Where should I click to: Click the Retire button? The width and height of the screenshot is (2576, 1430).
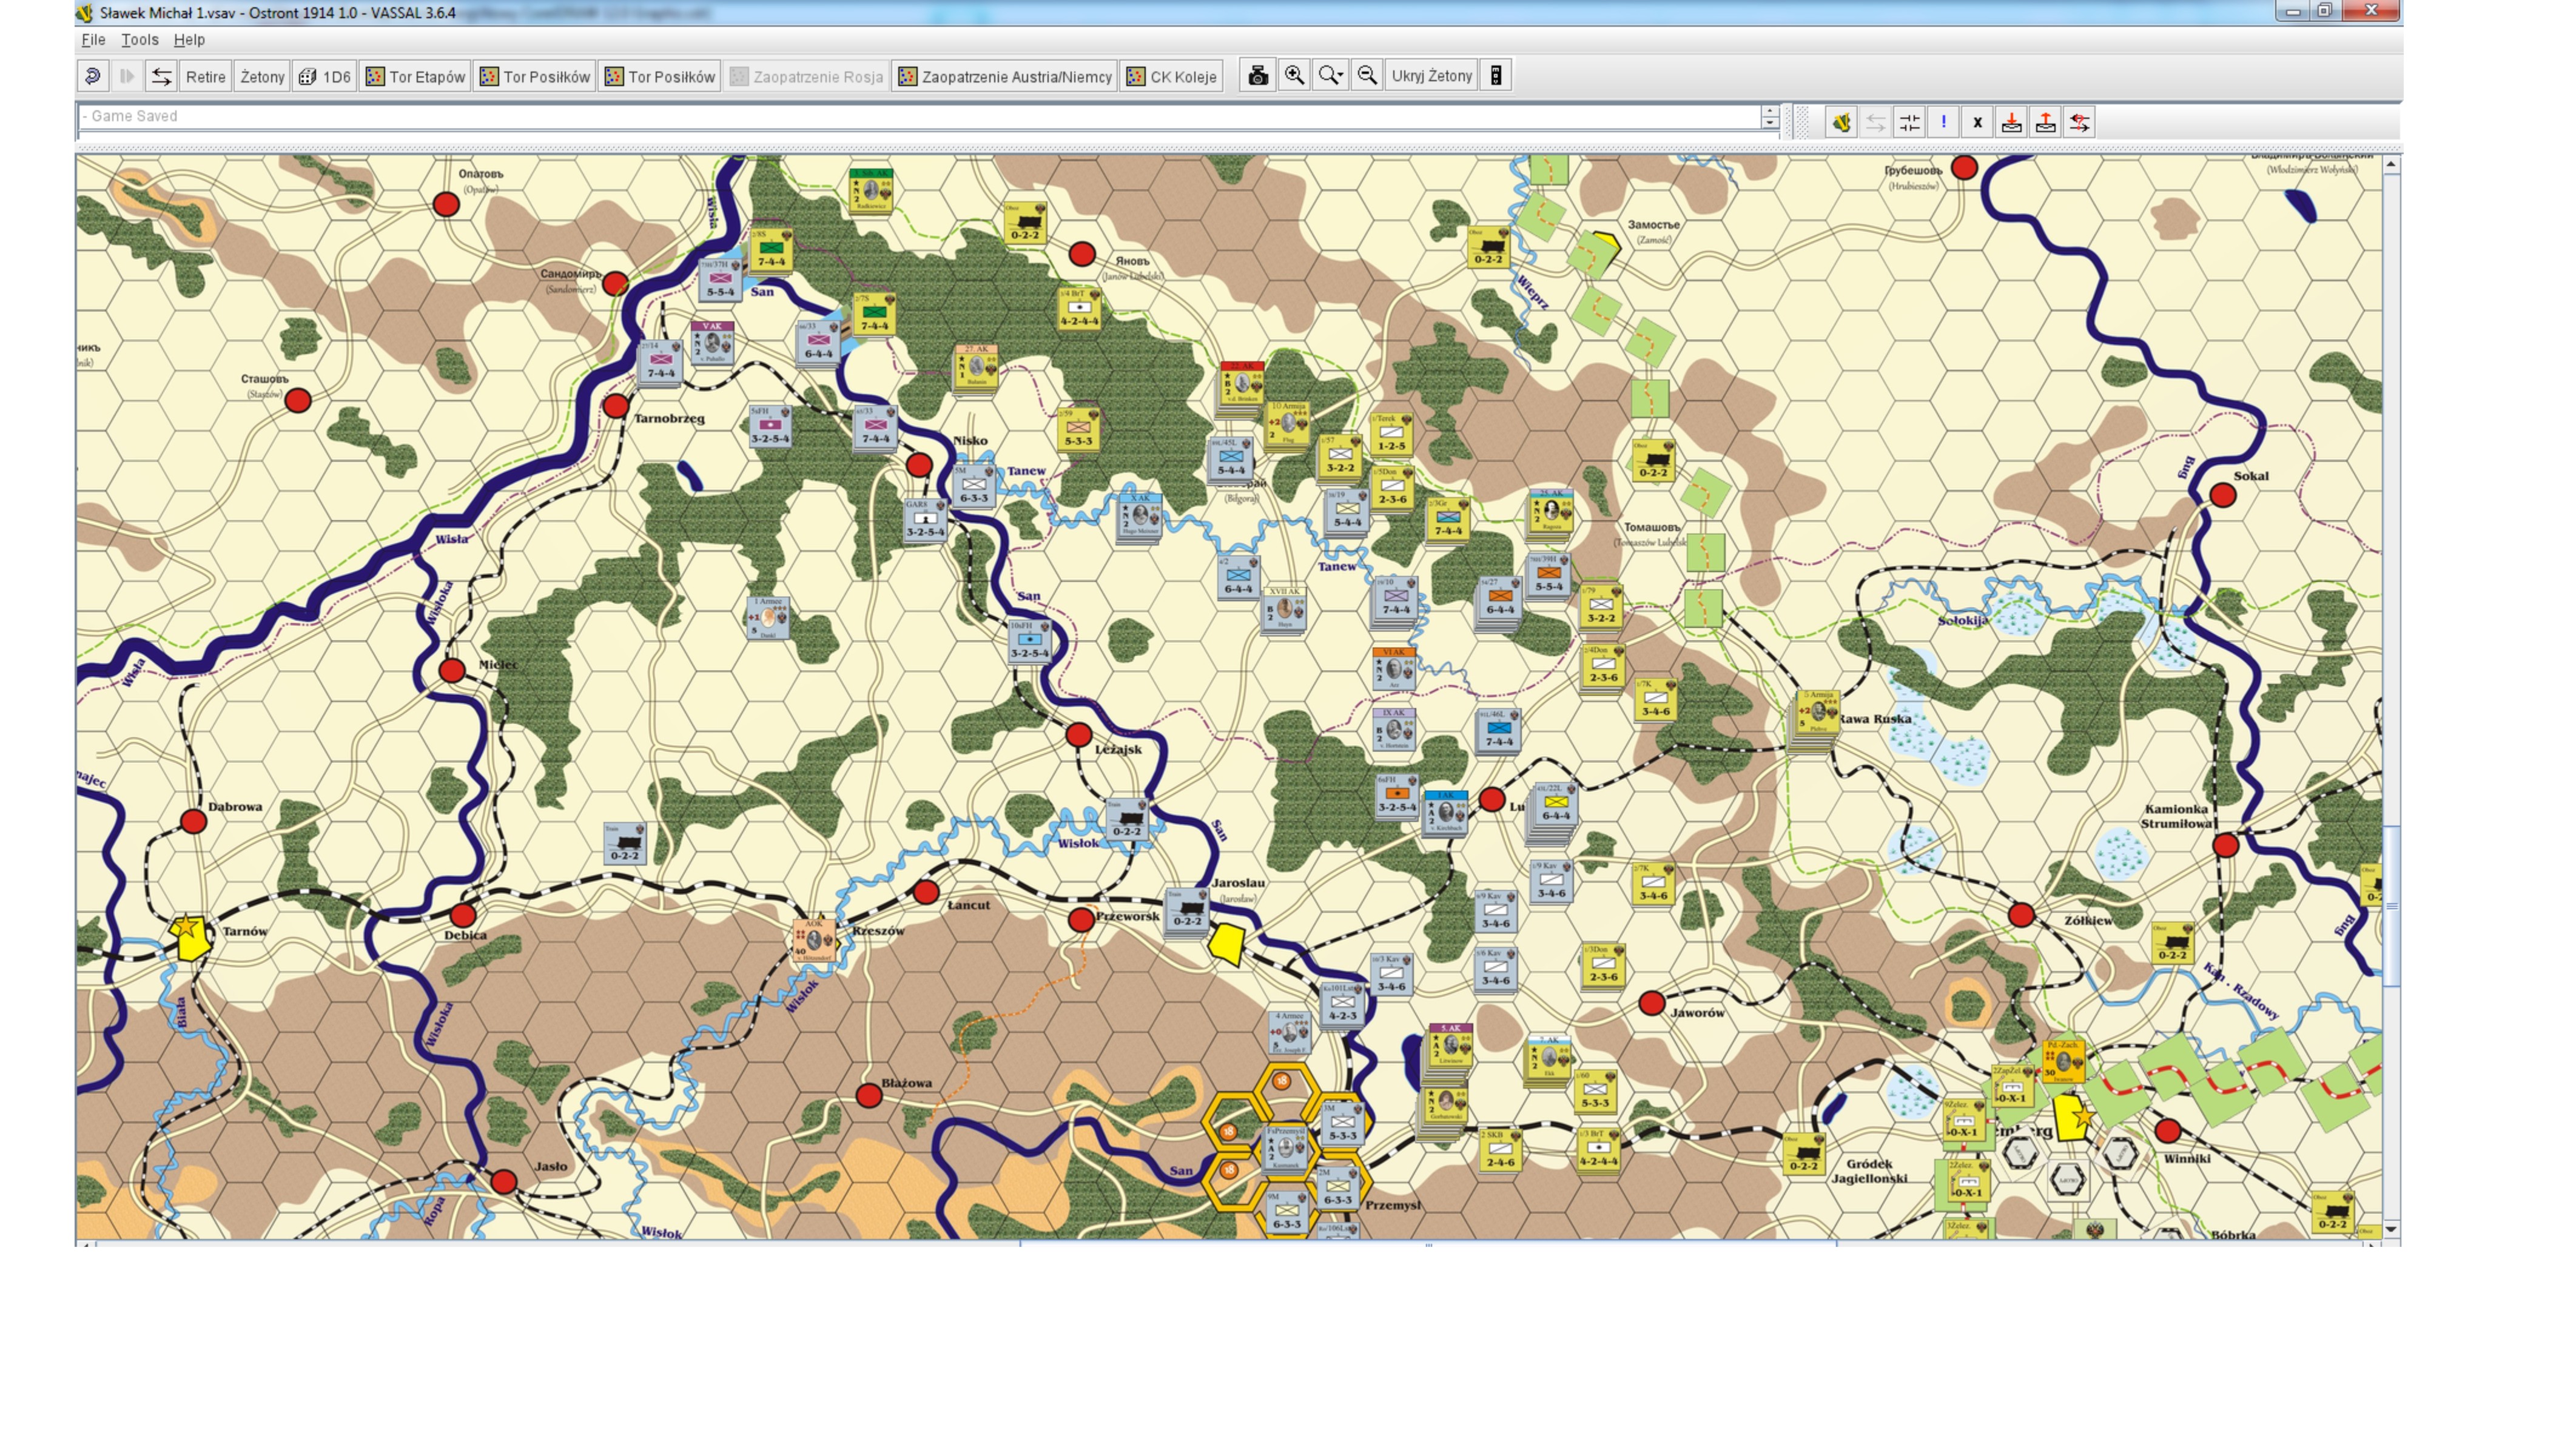205,76
